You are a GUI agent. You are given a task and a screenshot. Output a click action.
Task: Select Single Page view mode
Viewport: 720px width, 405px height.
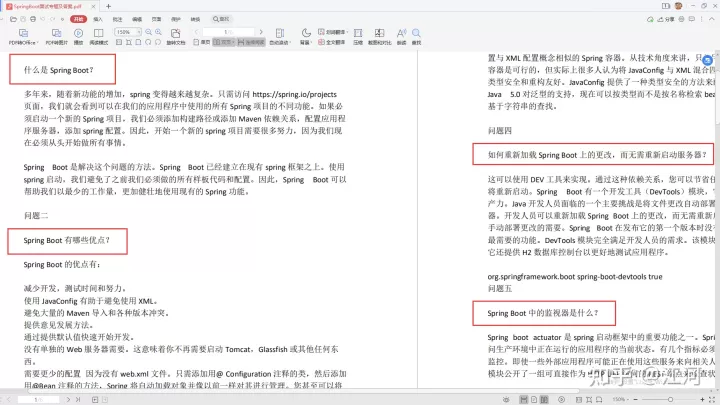pos(202,42)
